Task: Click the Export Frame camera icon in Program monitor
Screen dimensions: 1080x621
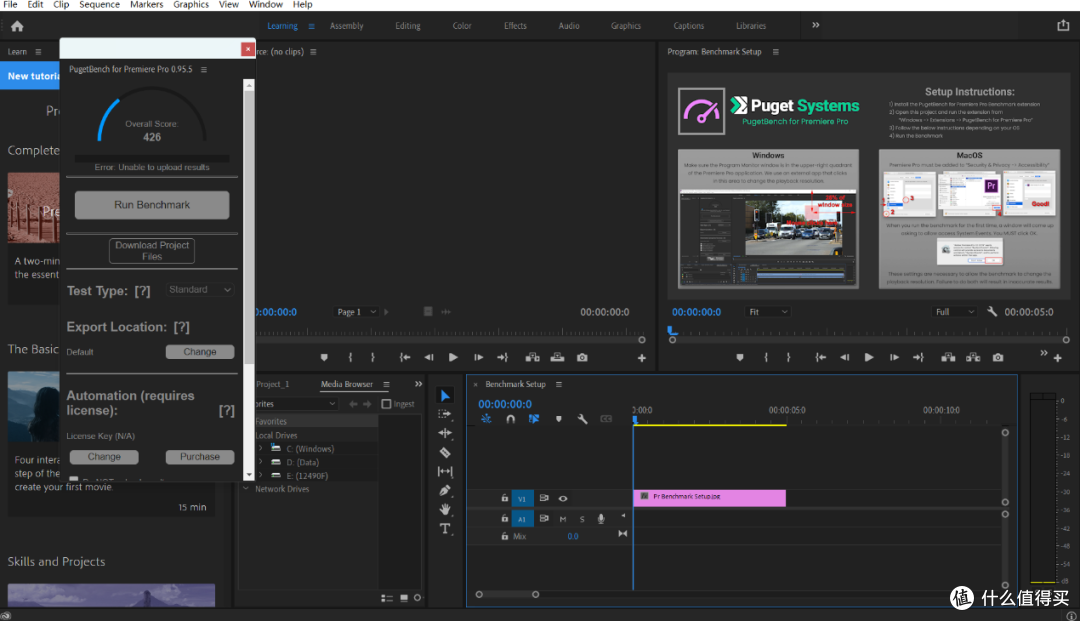Action: tap(997, 357)
